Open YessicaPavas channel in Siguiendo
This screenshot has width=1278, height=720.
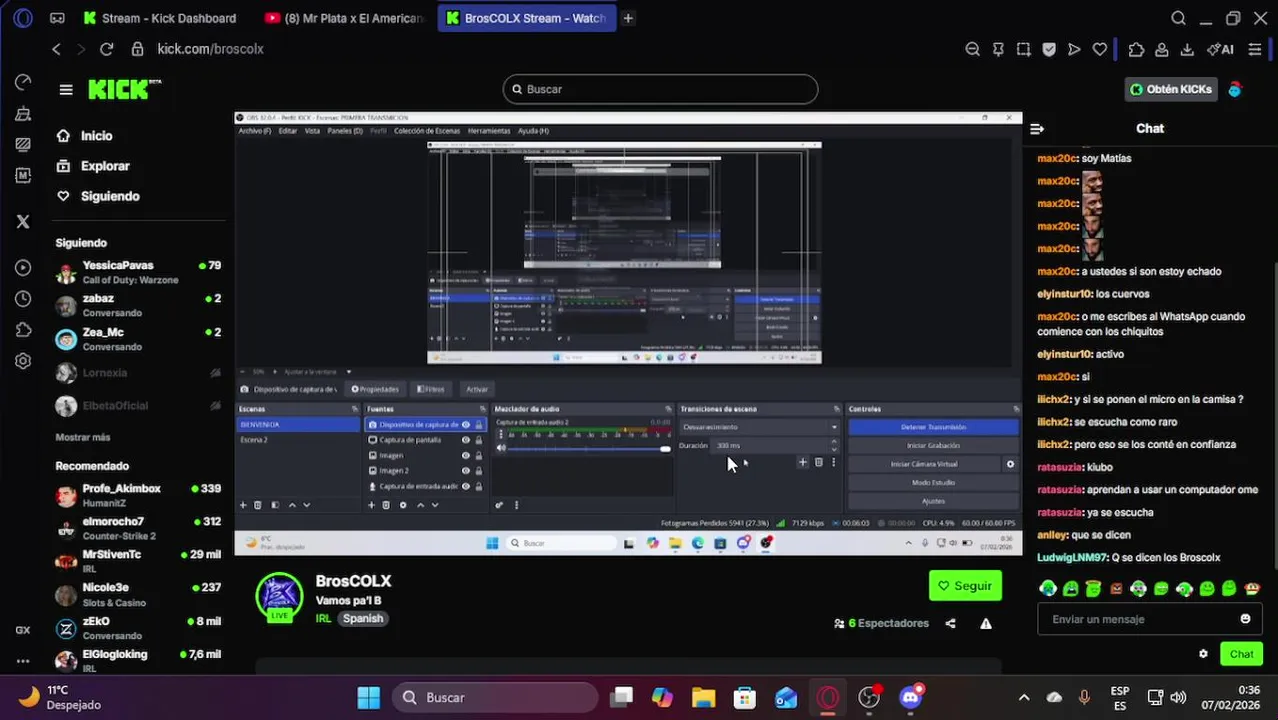138,272
